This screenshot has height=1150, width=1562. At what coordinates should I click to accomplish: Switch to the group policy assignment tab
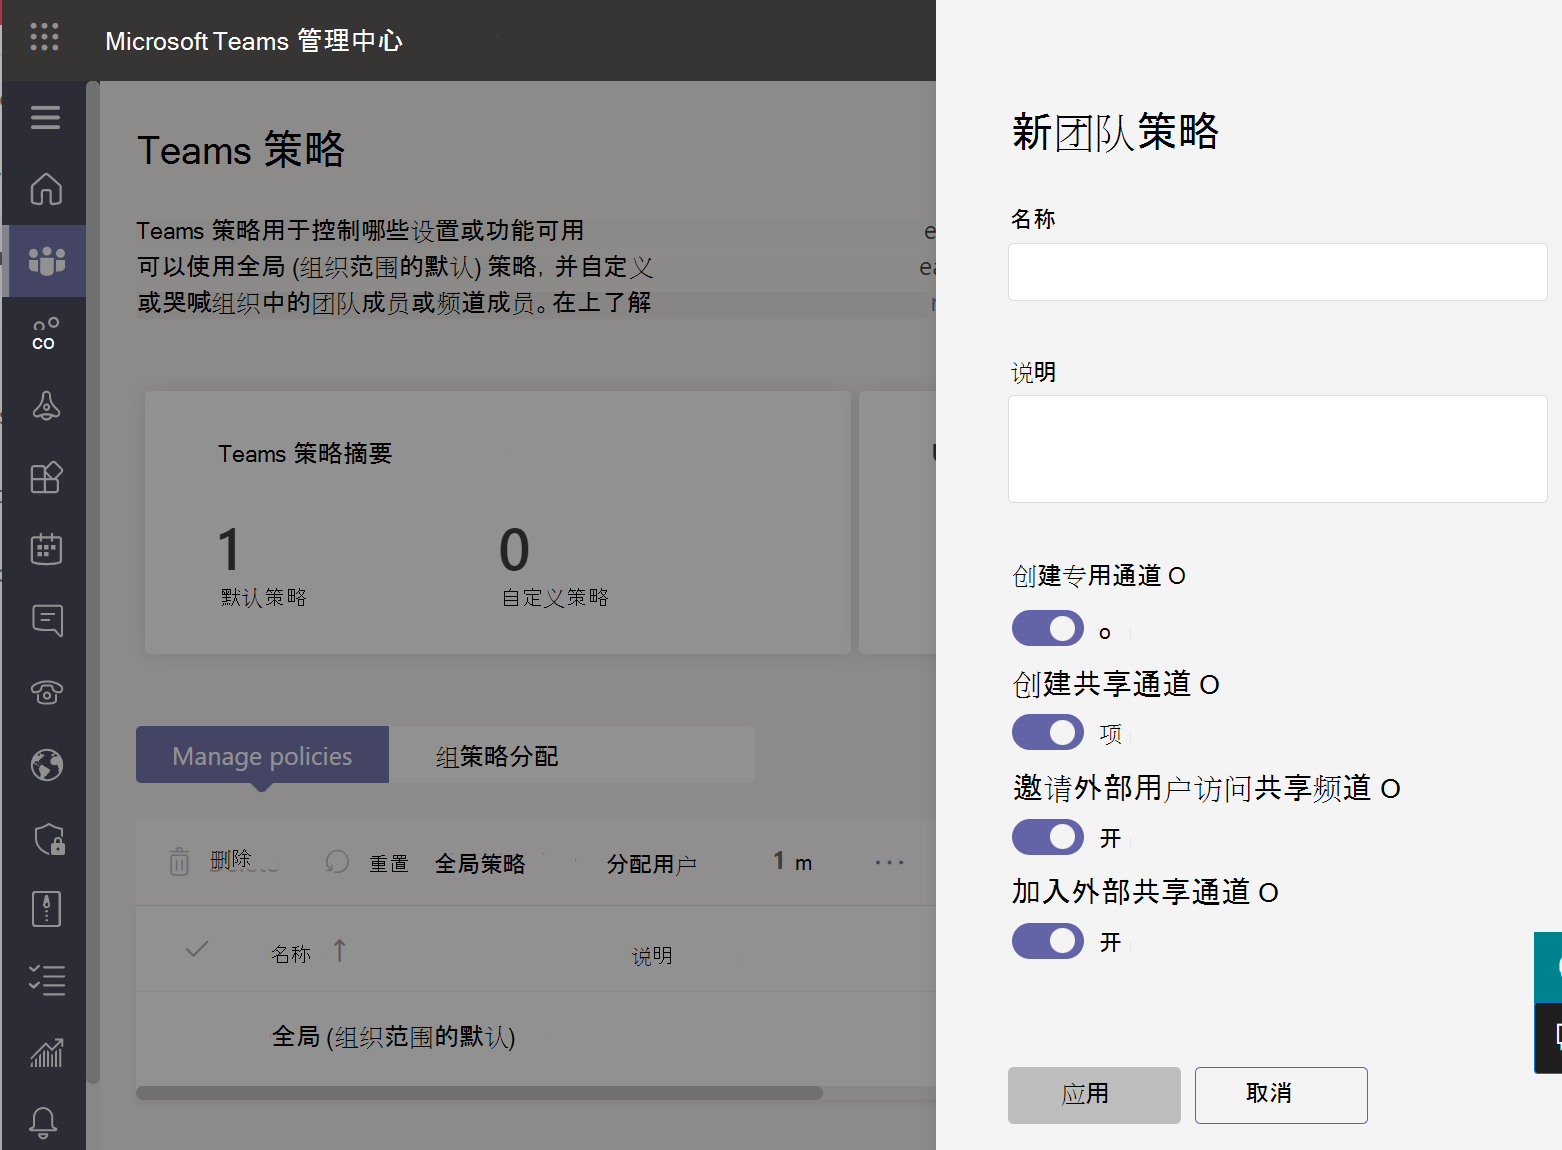(497, 756)
